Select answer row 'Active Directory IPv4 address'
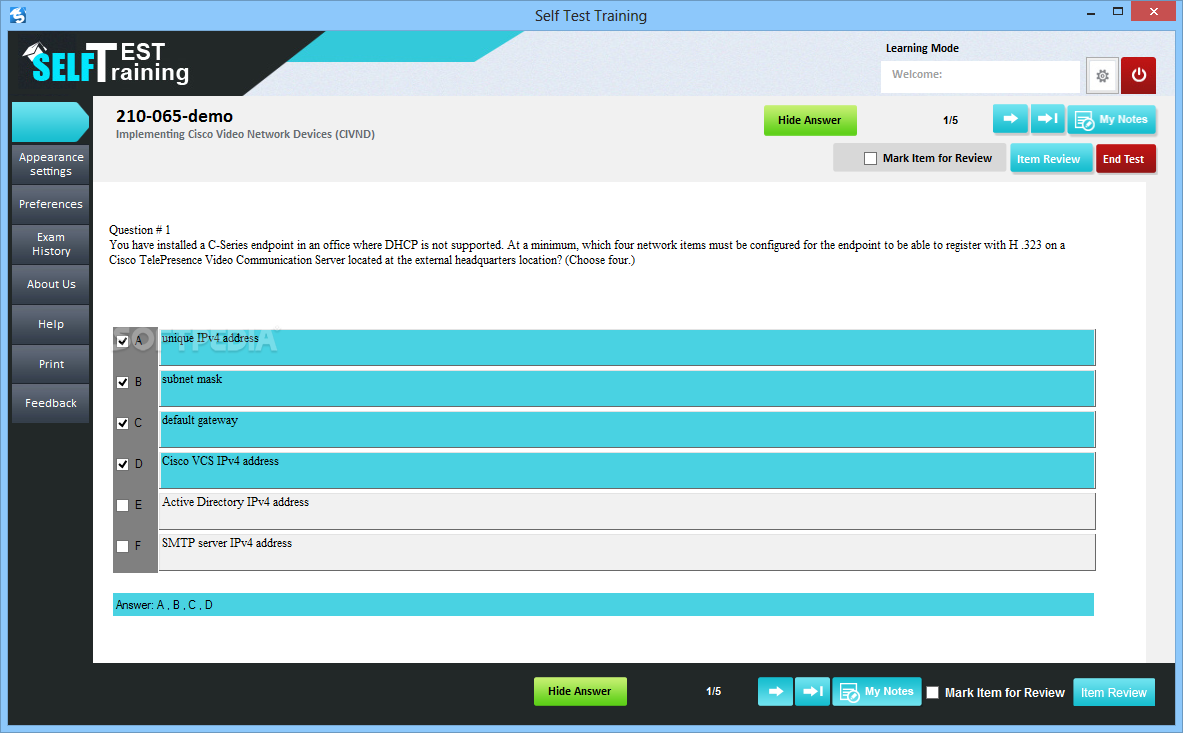 click(x=627, y=511)
